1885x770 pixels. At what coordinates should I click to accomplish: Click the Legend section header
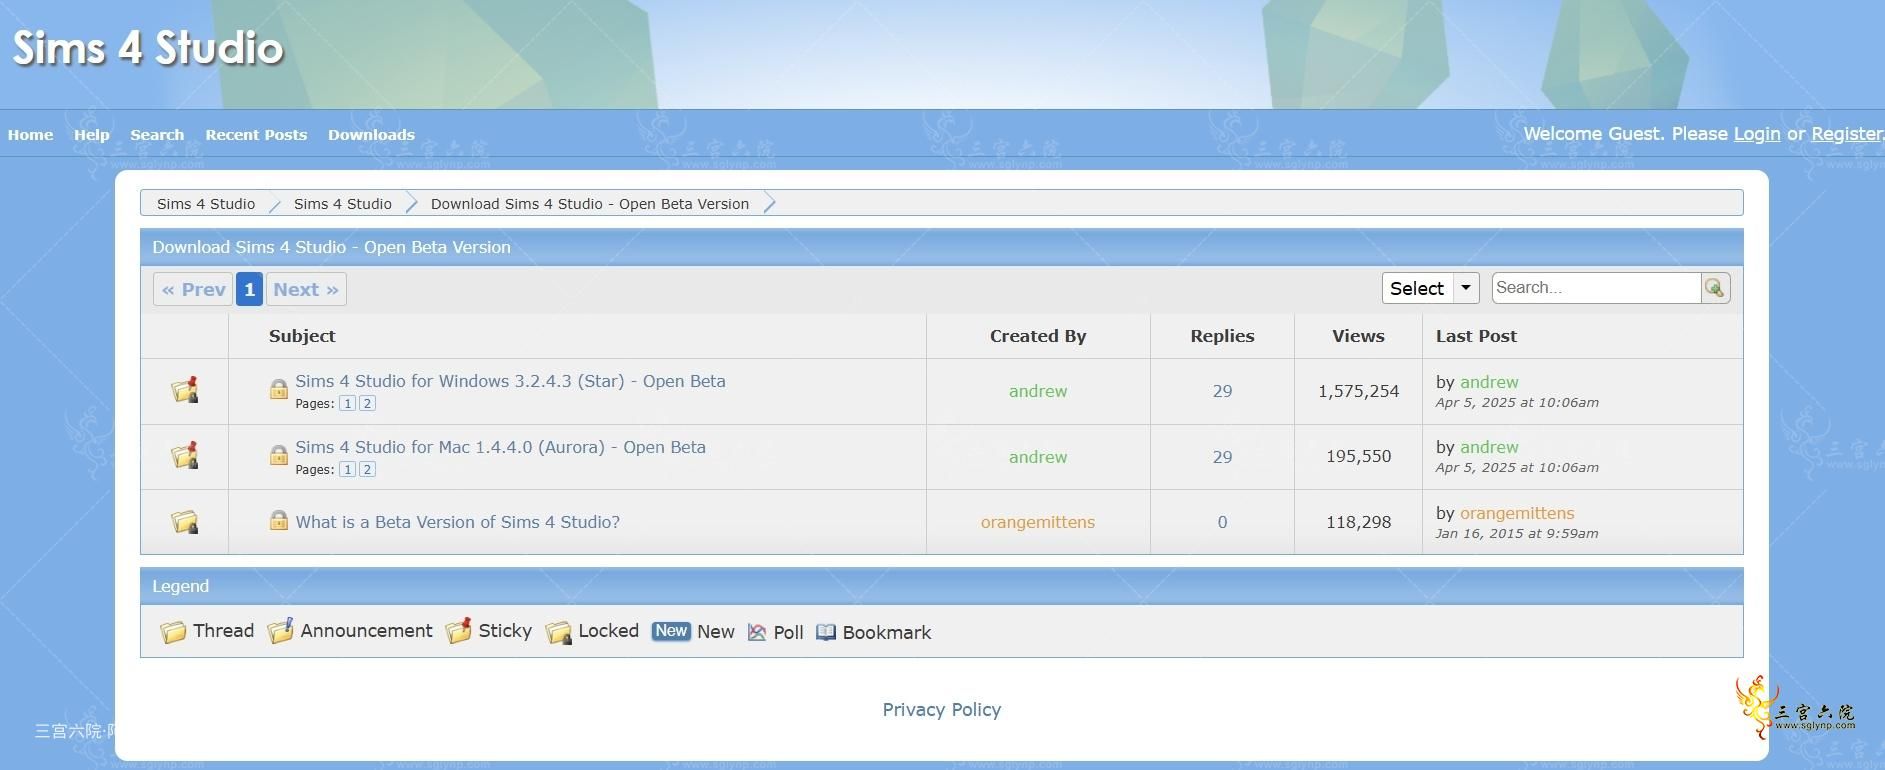point(941,586)
